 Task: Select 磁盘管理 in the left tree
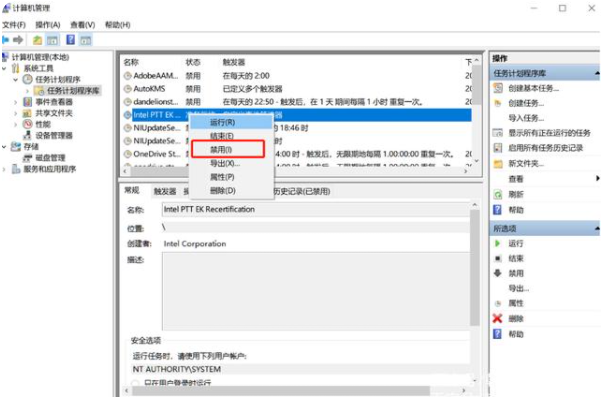[x=50, y=157]
